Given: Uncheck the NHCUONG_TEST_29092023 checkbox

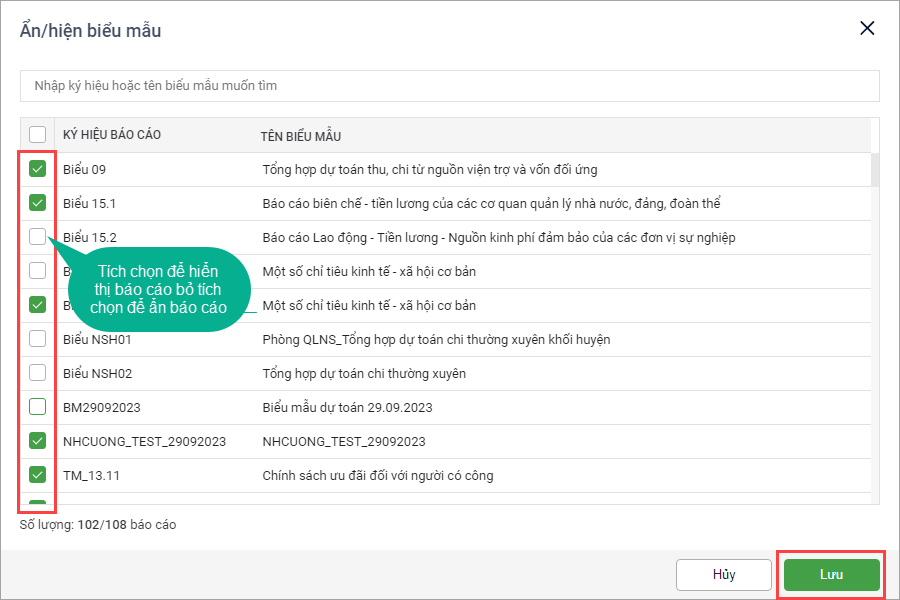Looking at the screenshot, I should [x=37, y=441].
